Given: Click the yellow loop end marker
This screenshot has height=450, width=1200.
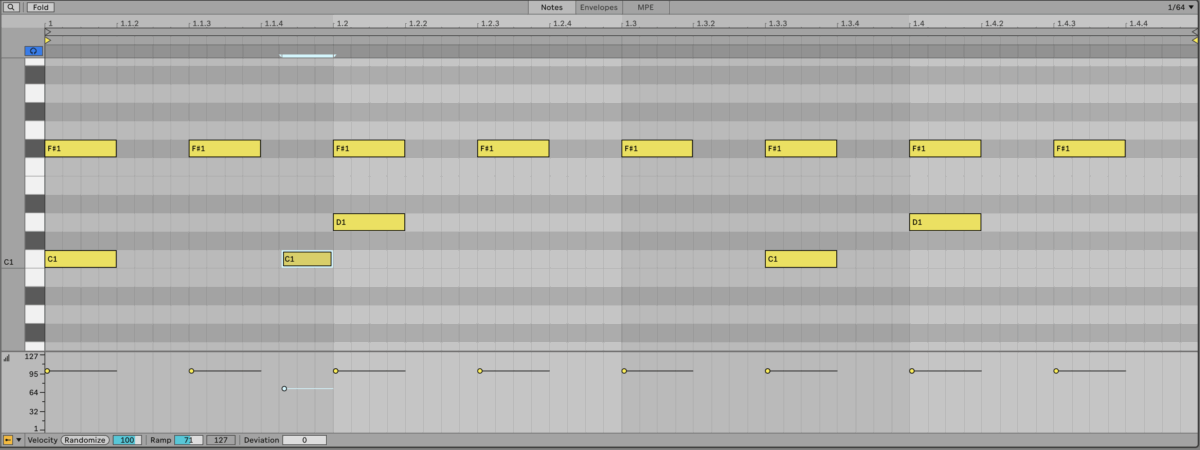Looking at the screenshot, I should coord(1194,40).
